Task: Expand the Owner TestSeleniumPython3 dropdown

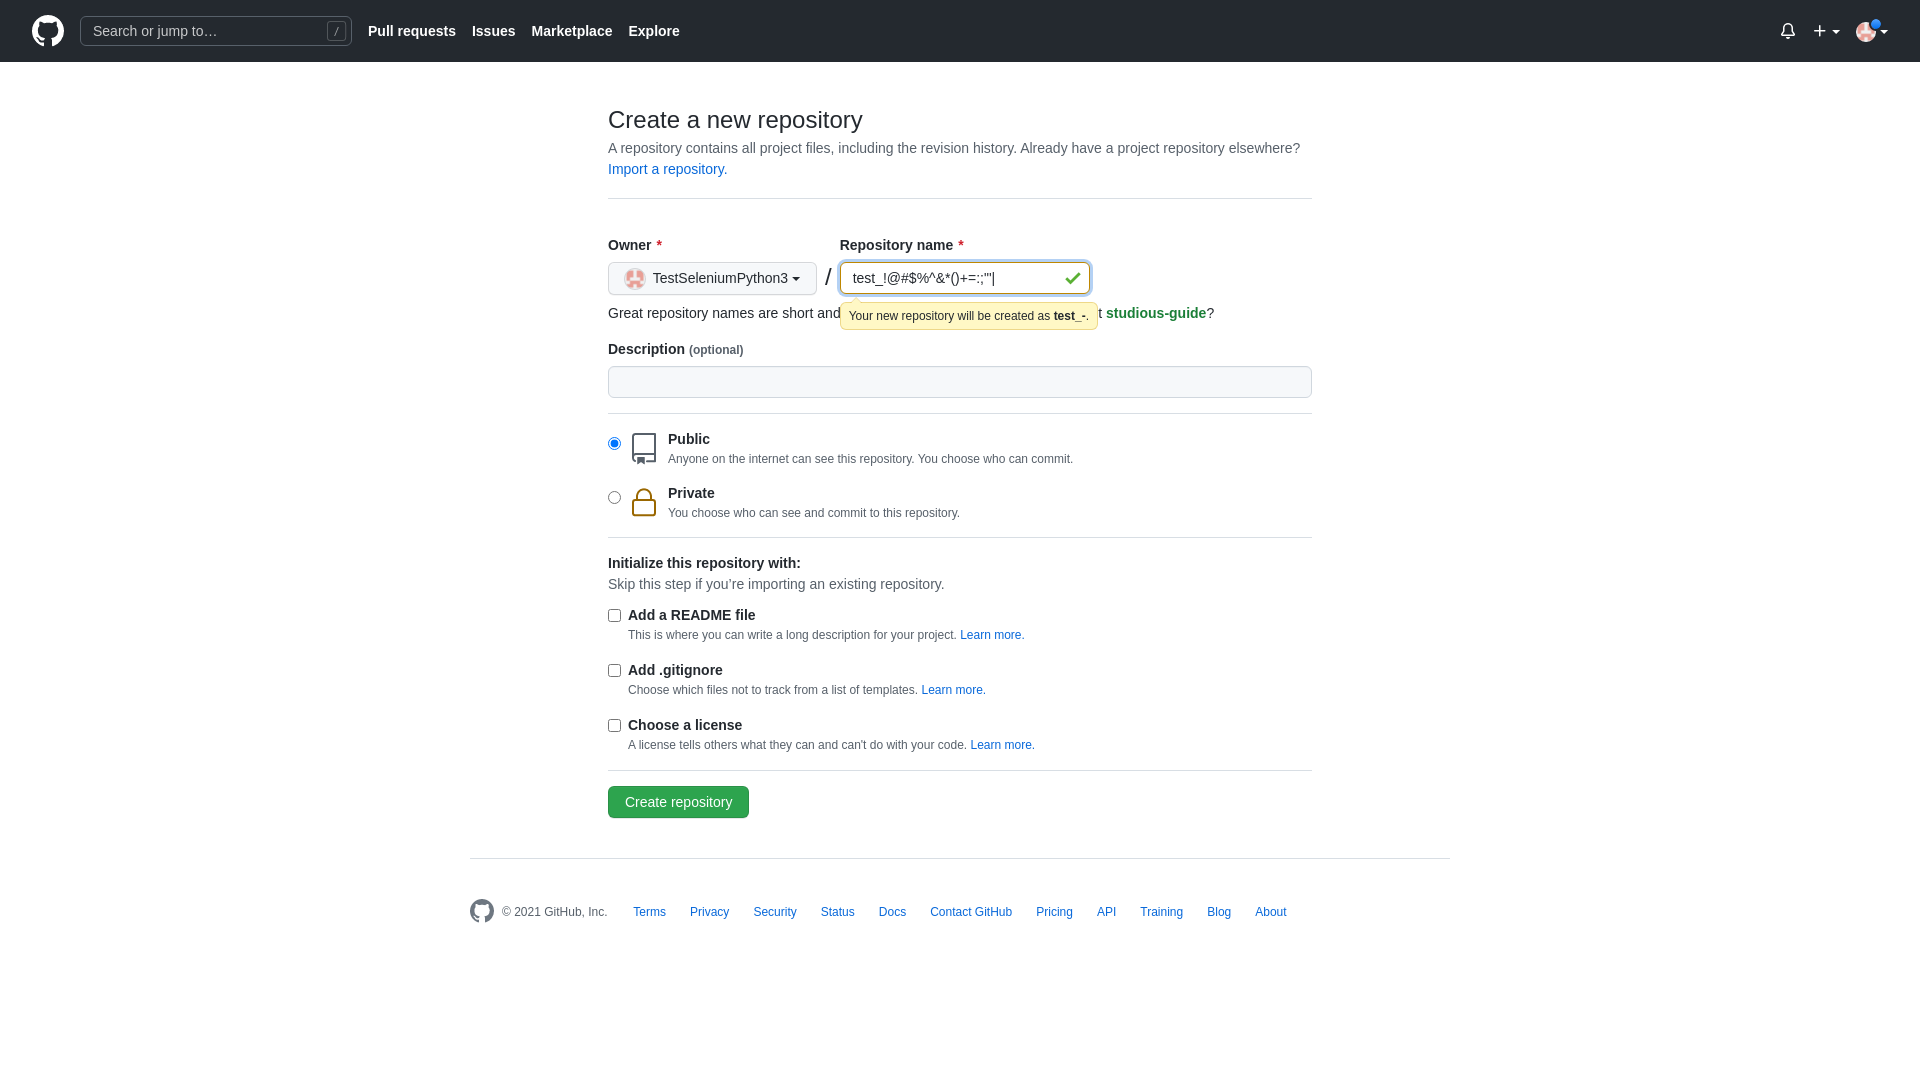Action: 712,278
